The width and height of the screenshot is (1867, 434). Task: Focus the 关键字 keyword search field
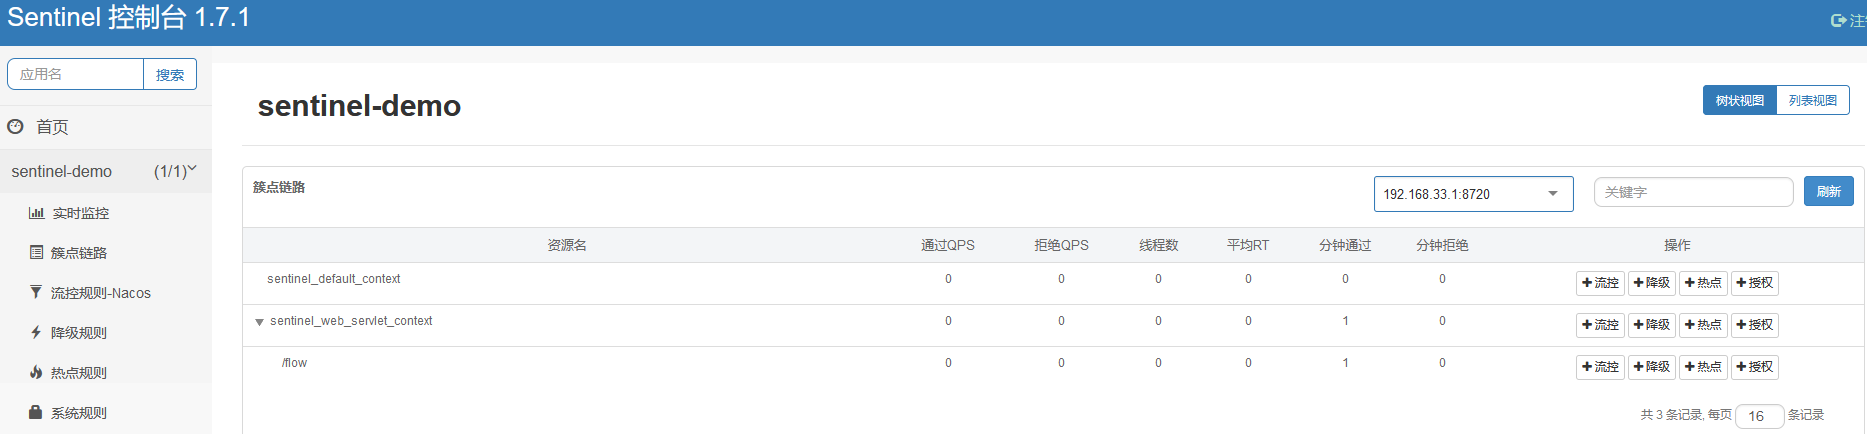coord(1692,192)
